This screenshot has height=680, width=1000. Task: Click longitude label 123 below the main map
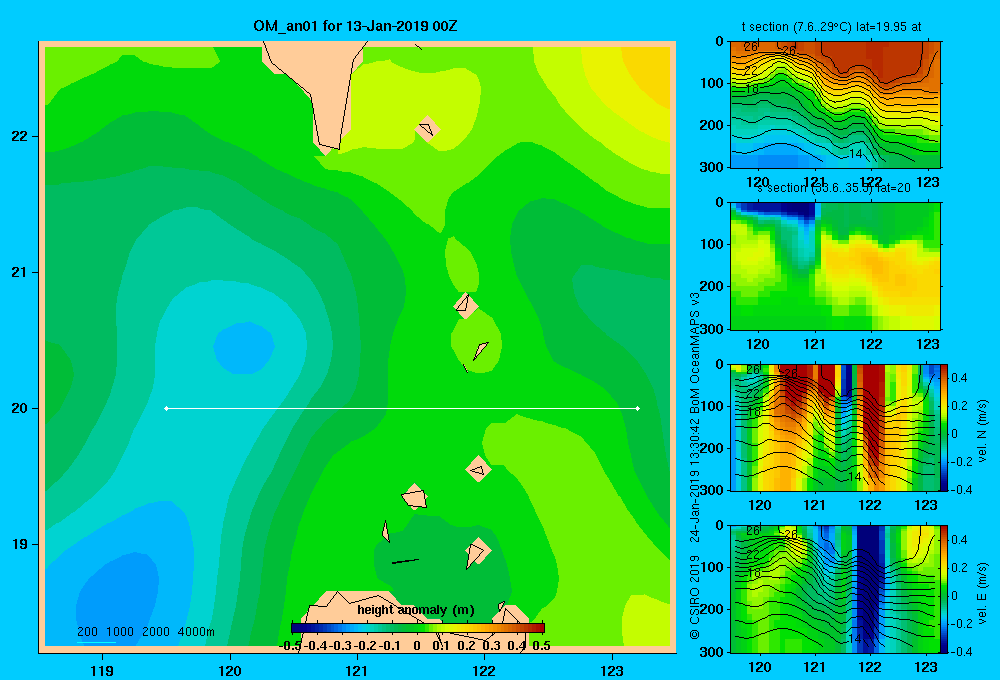pos(612,670)
